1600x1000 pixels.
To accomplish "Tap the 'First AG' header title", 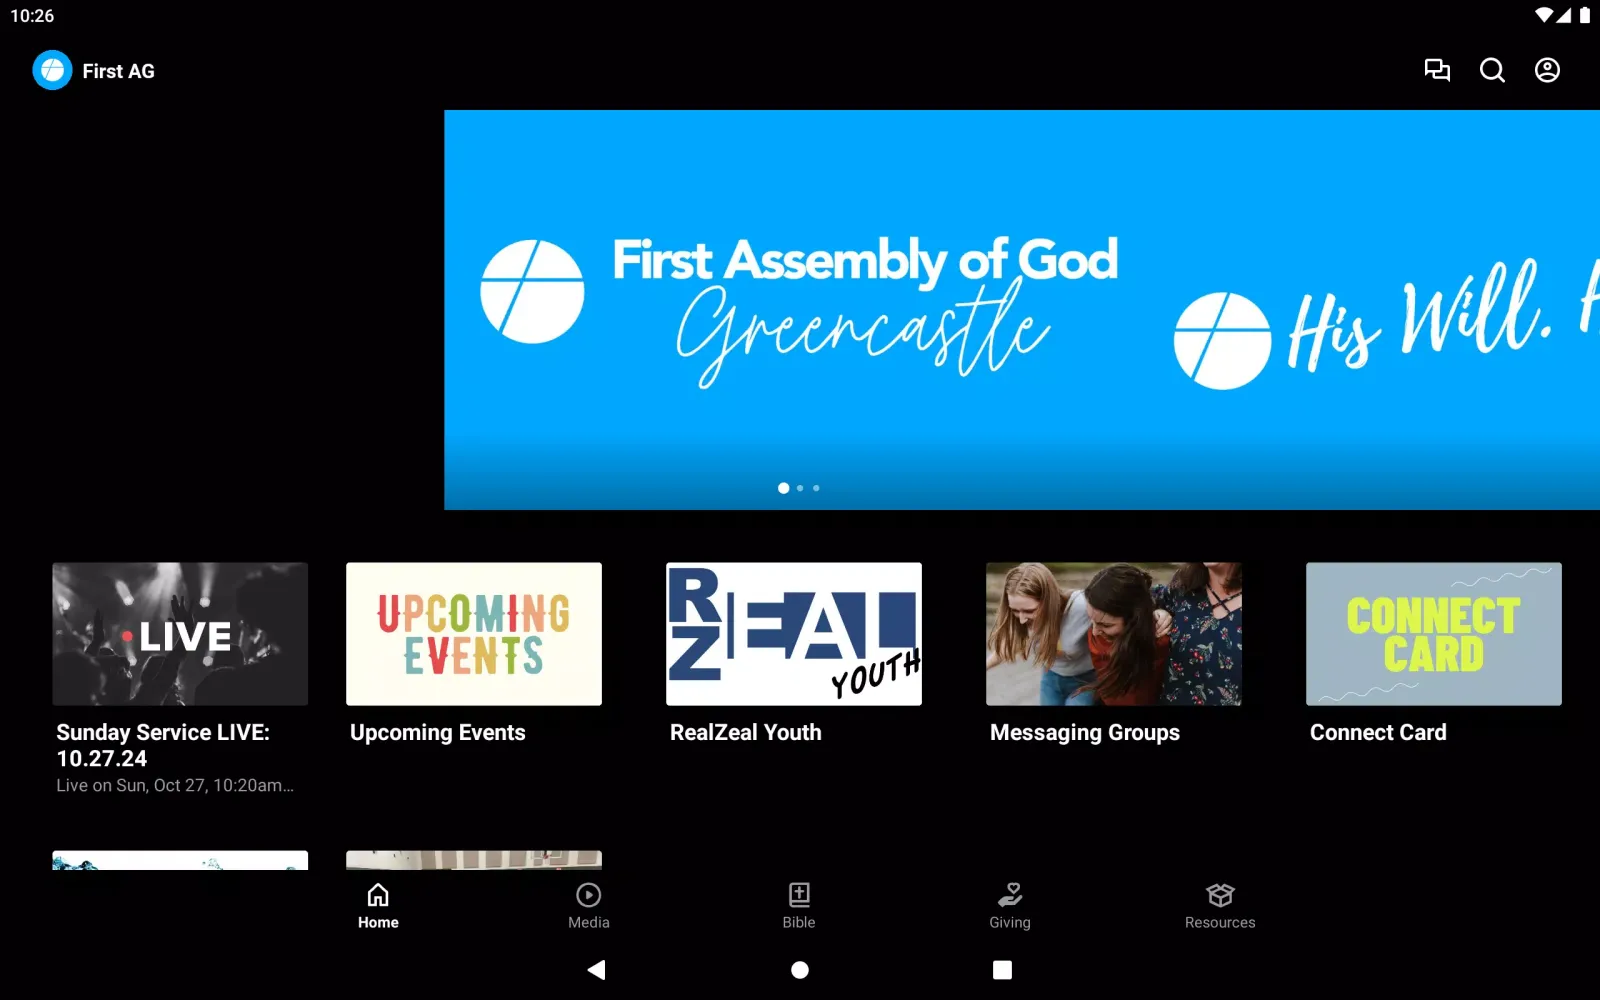I will pyautogui.click(x=118, y=71).
